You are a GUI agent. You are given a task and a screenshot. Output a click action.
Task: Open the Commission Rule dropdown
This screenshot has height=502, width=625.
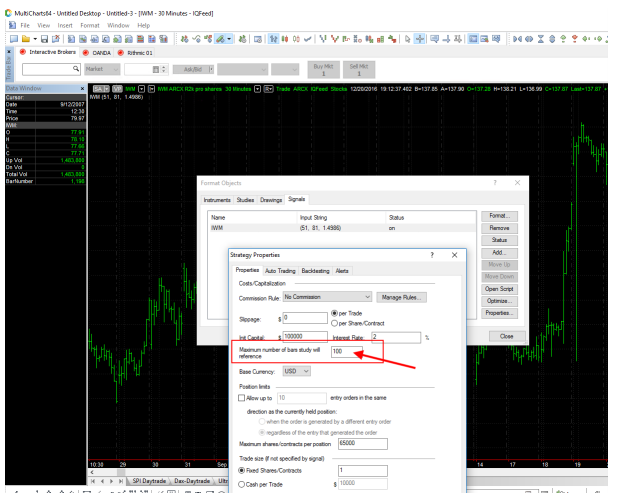click(327, 297)
